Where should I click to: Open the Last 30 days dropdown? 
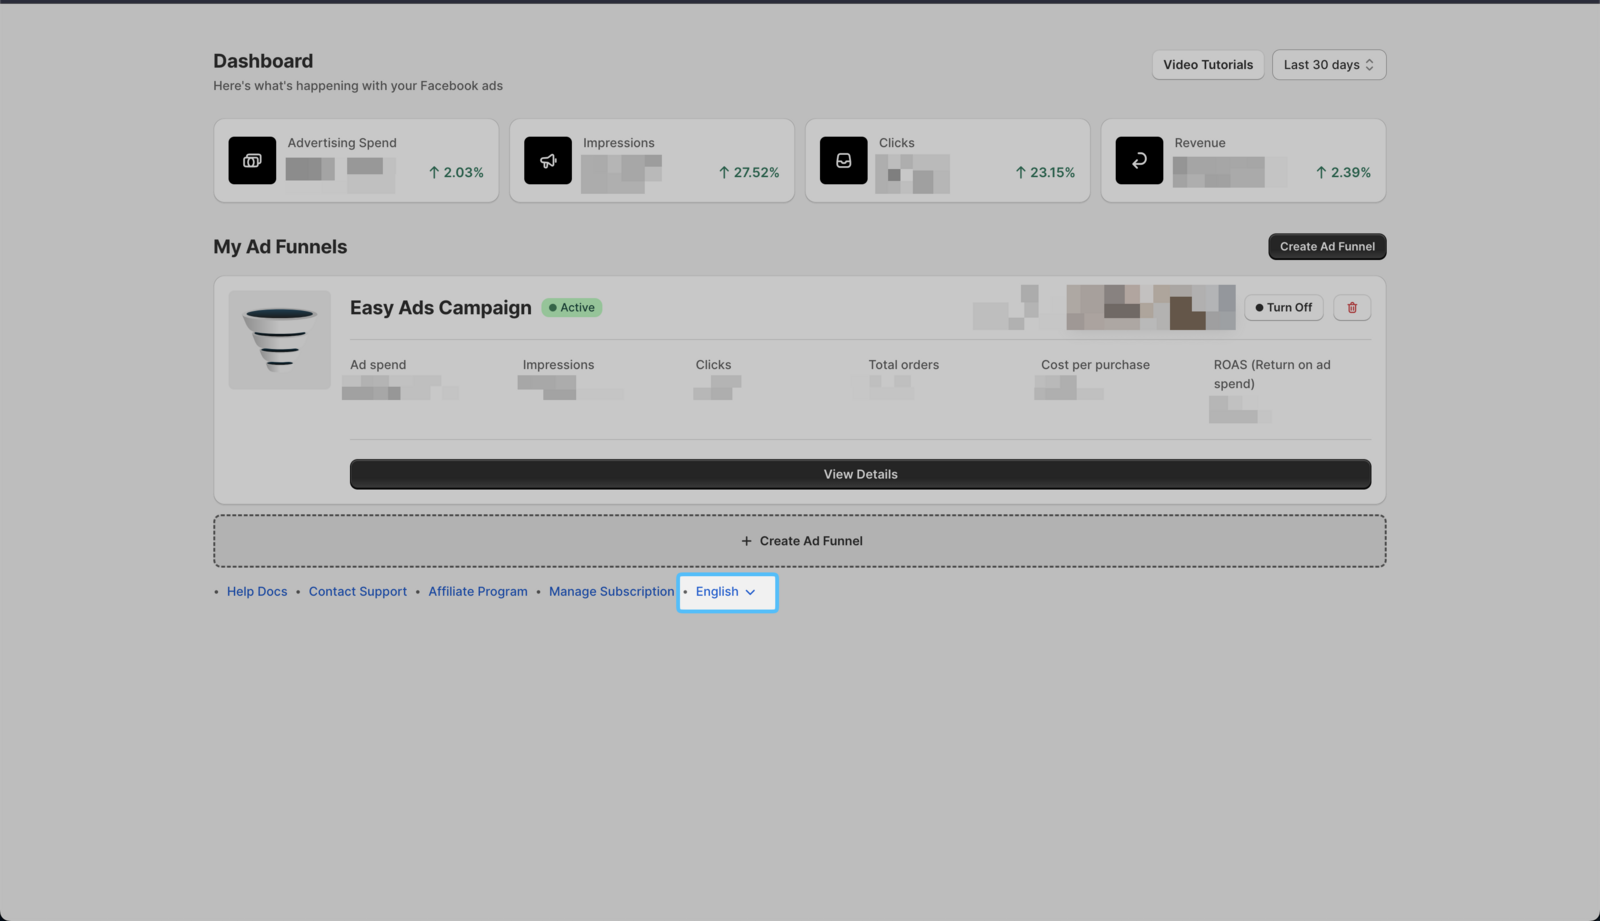click(1328, 65)
